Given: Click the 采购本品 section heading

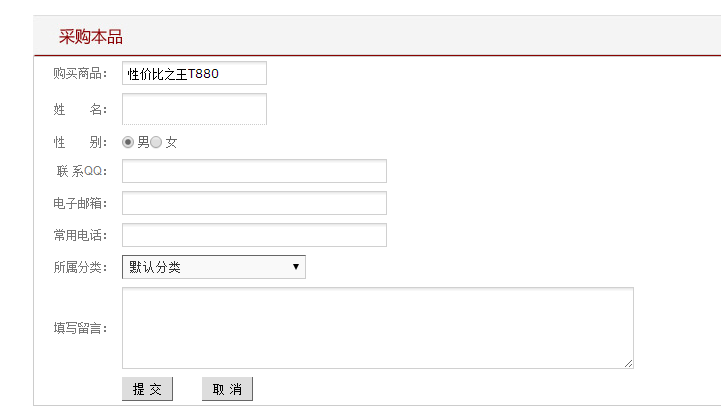Looking at the screenshot, I should (x=91, y=37).
